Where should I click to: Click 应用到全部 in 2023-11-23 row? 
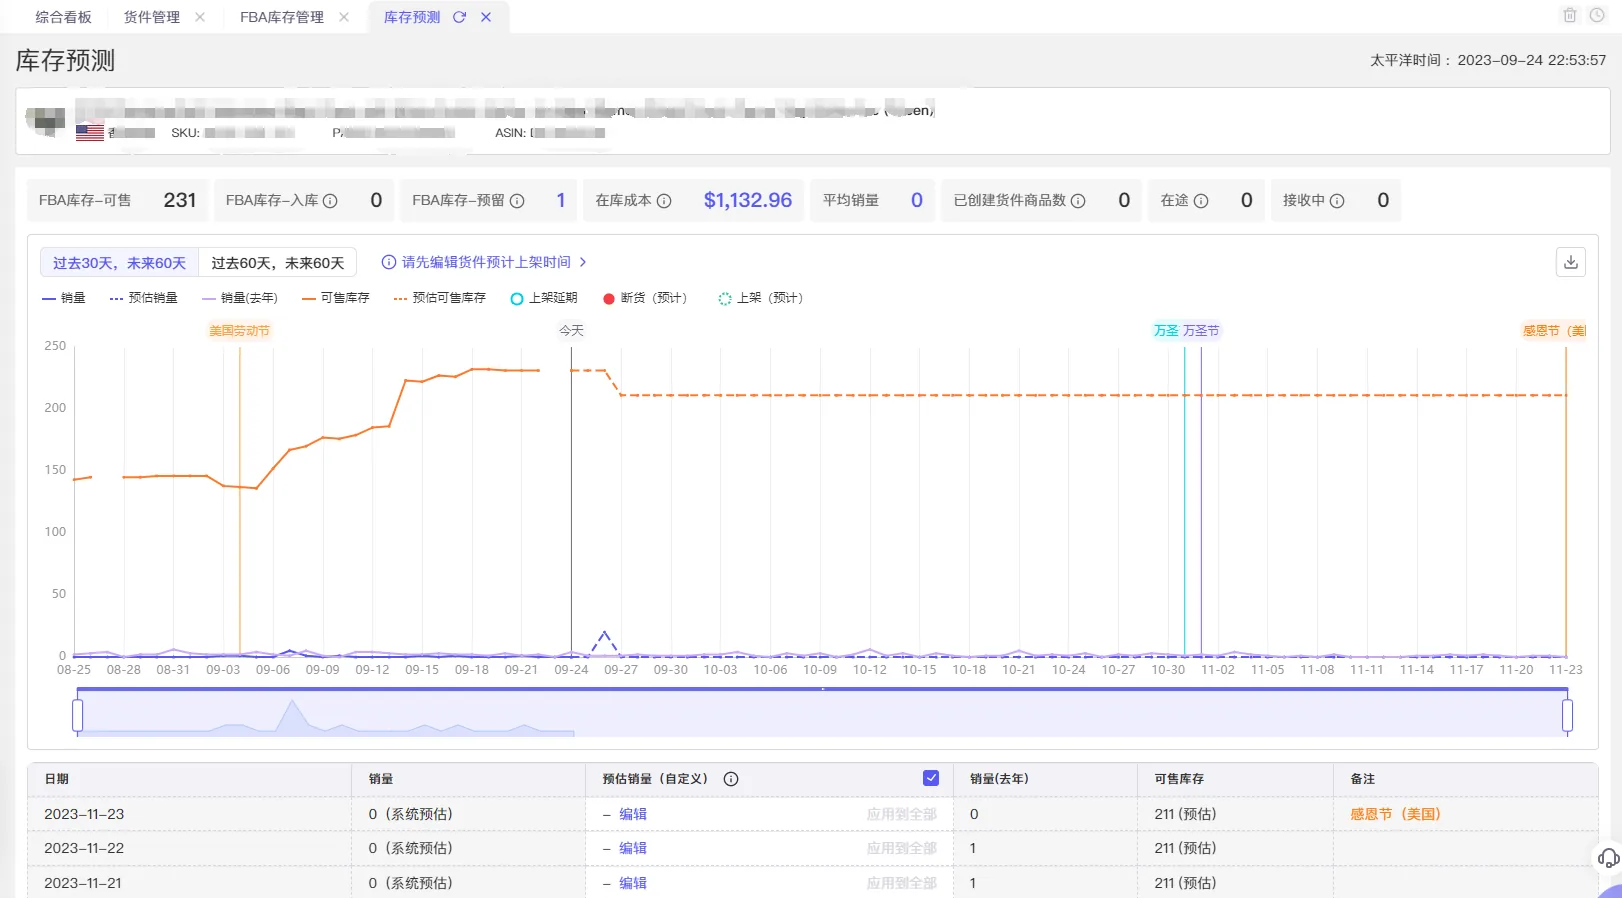pyautogui.click(x=902, y=814)
